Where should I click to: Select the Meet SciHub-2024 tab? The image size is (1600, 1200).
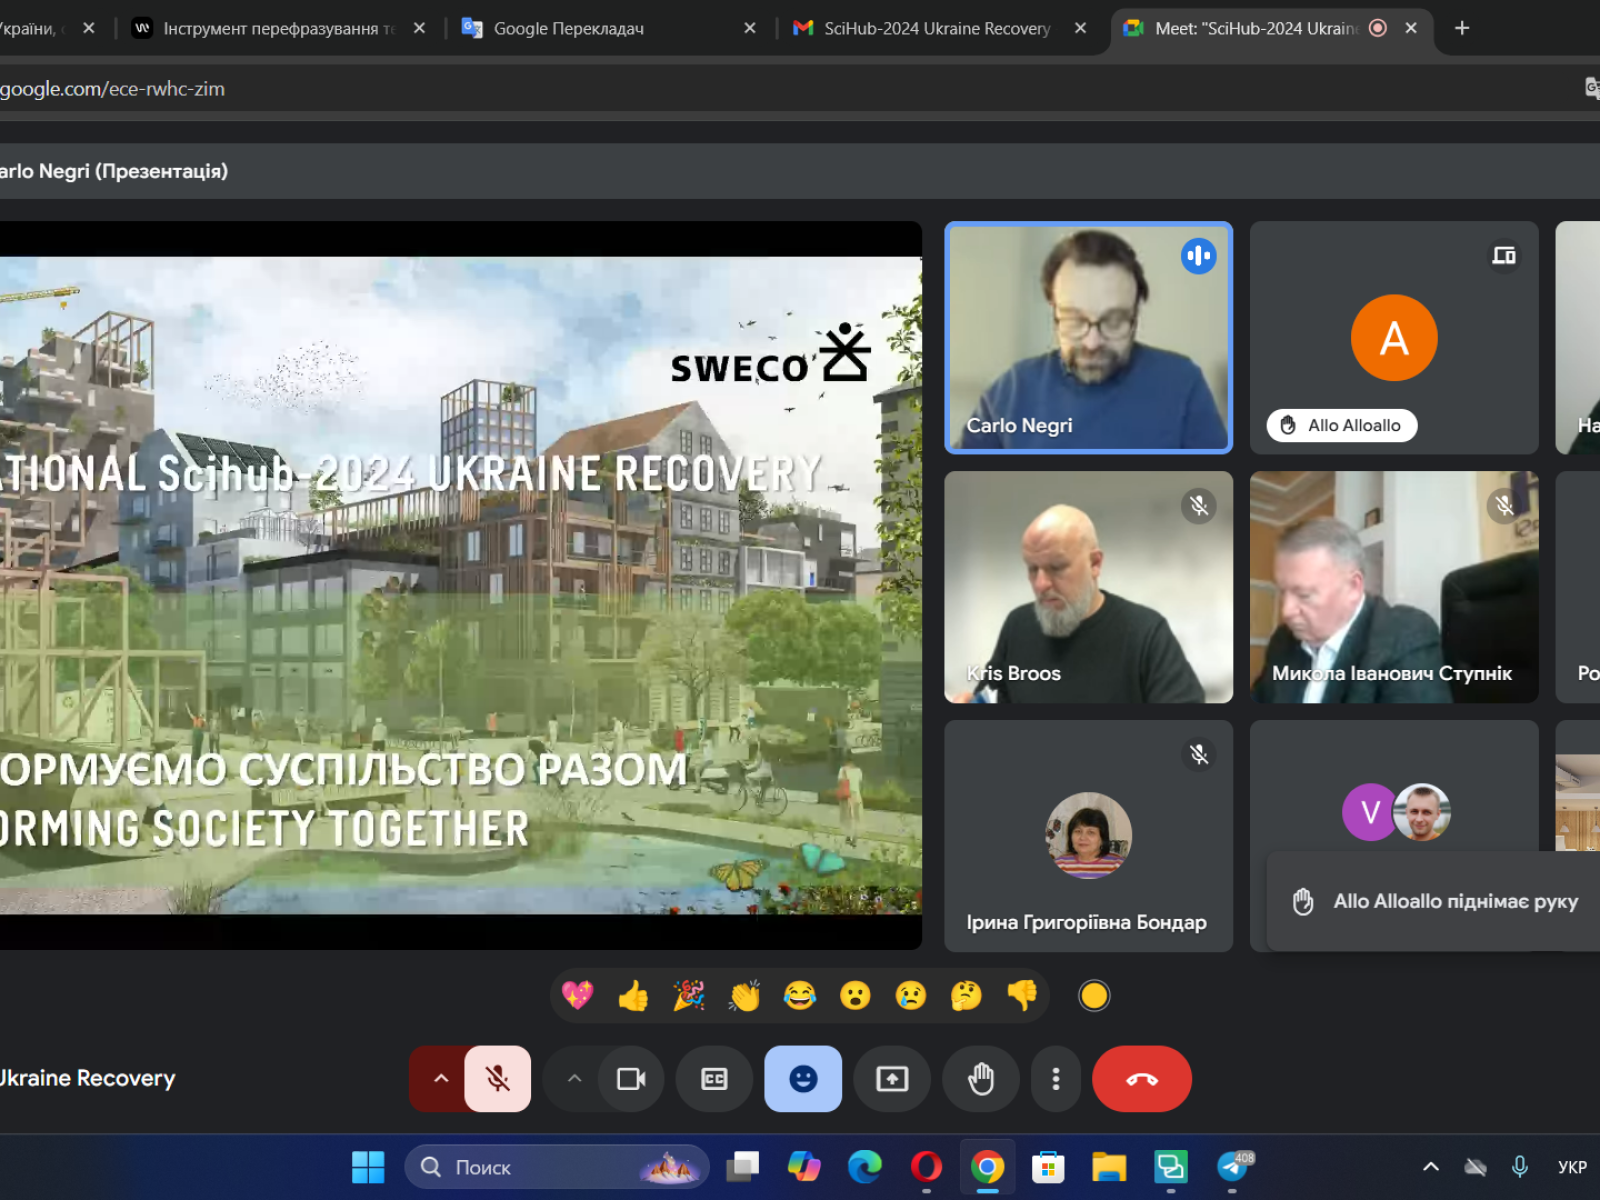[x=1270, y=28]
